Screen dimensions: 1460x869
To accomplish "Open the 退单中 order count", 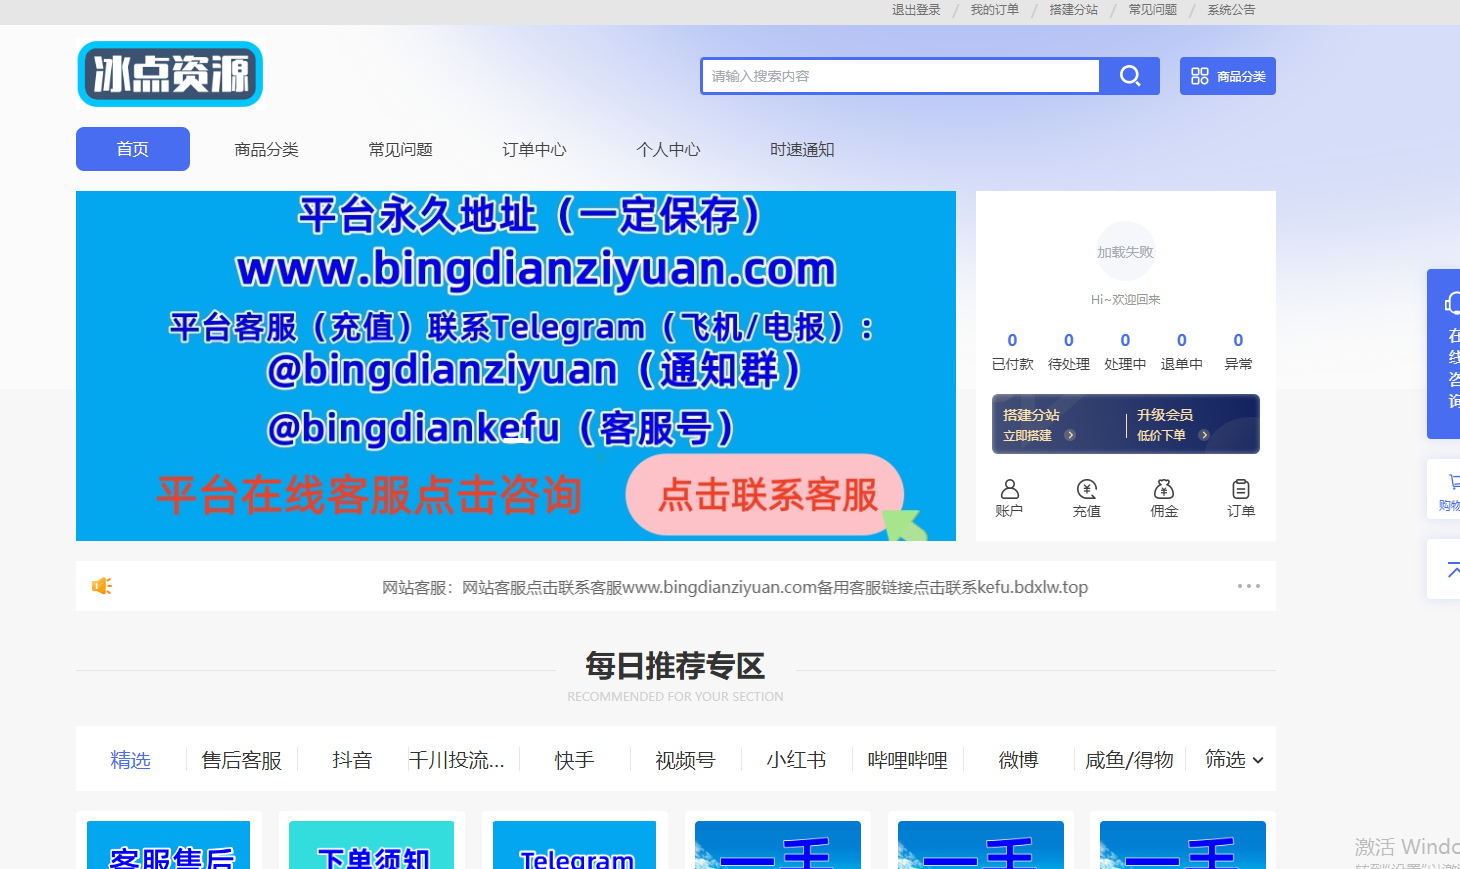I will [x=1182, y=351].
